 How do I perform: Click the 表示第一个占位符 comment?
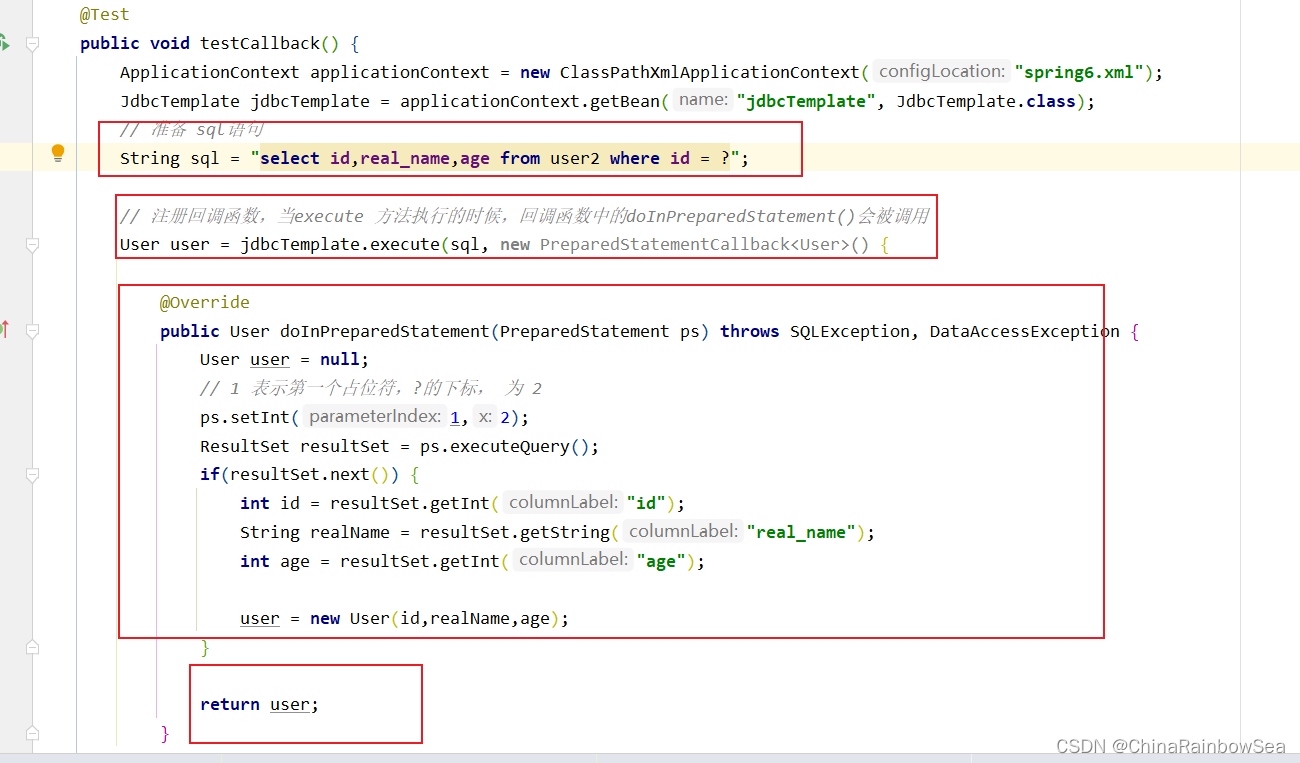tap(370, 388)
